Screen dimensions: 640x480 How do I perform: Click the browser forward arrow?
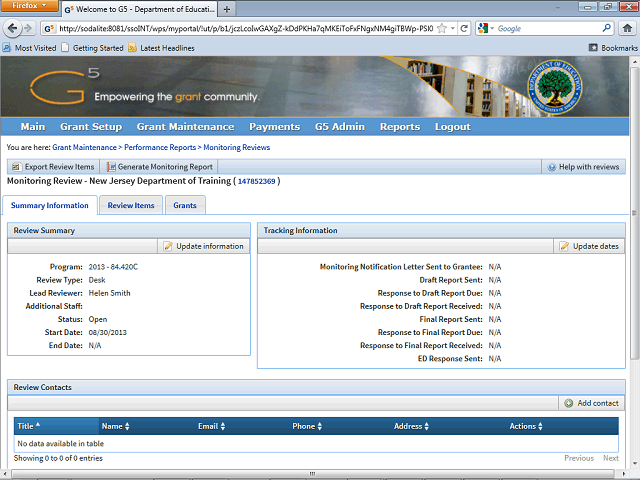click(28, 29)
